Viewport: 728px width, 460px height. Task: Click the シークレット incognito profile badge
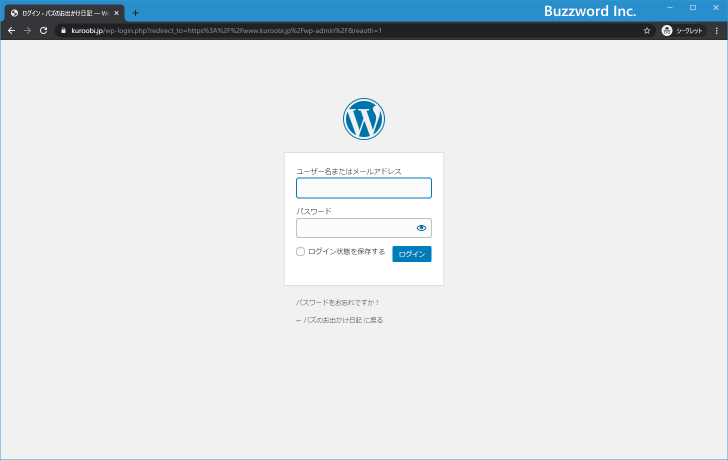[x=683, y=31]
